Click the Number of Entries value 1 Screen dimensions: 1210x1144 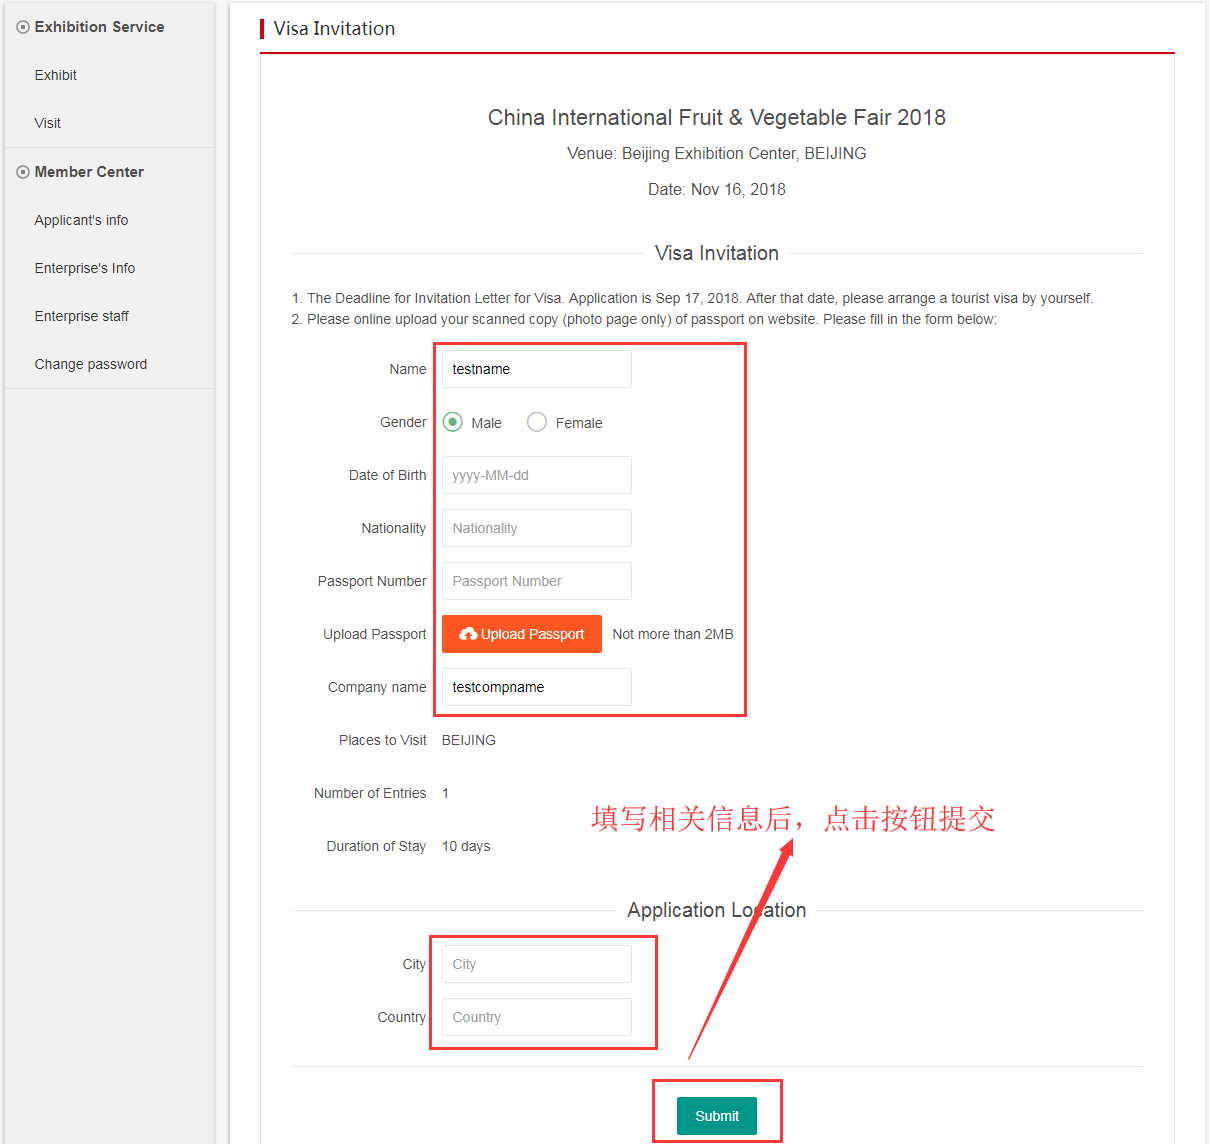tap(445, 793)
